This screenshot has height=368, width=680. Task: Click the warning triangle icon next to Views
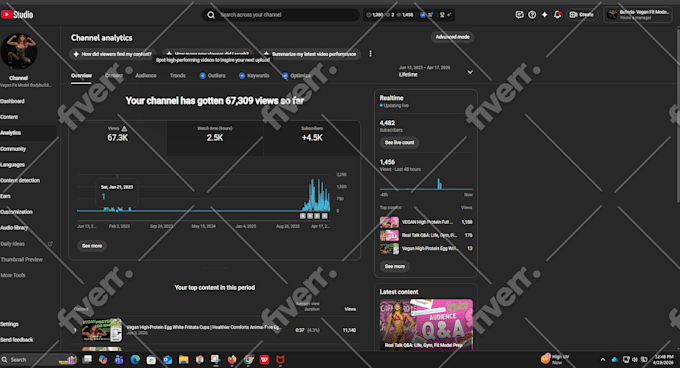[124, 129]
